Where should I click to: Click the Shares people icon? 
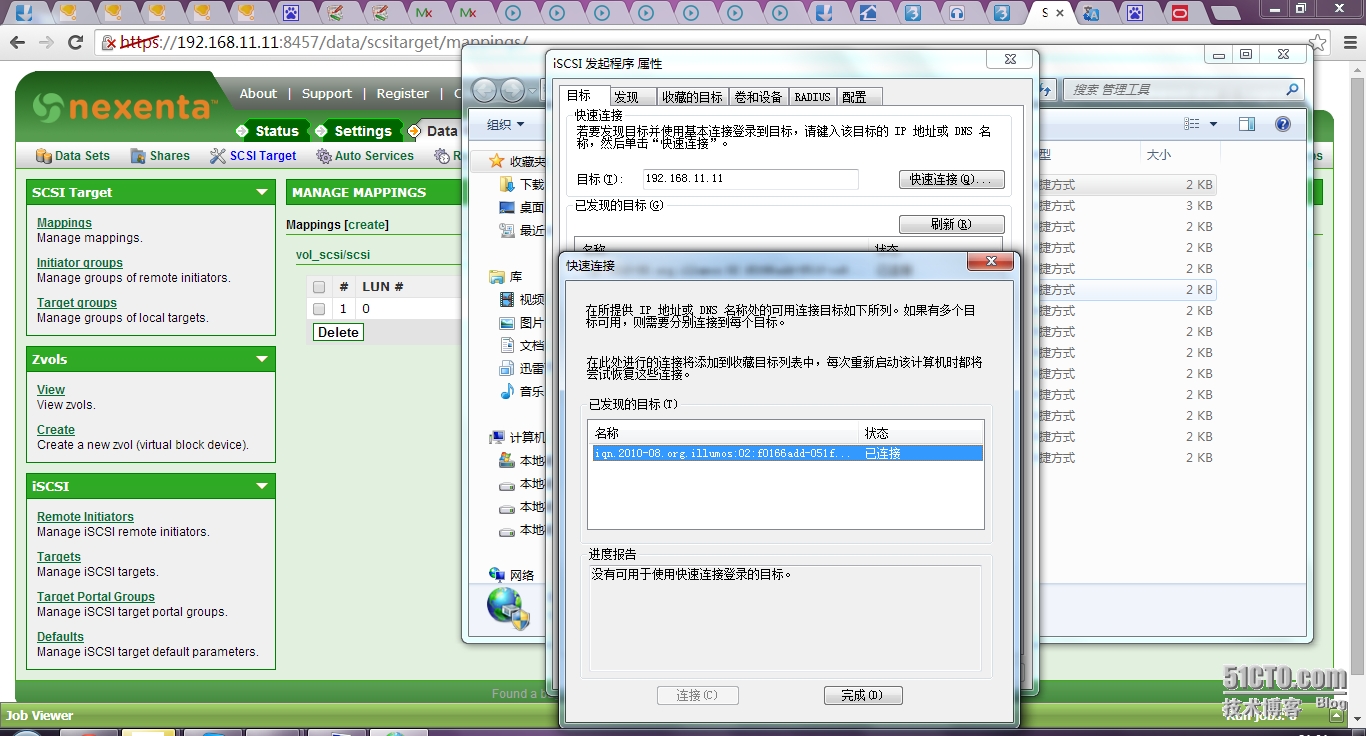[x=138, y=156]
